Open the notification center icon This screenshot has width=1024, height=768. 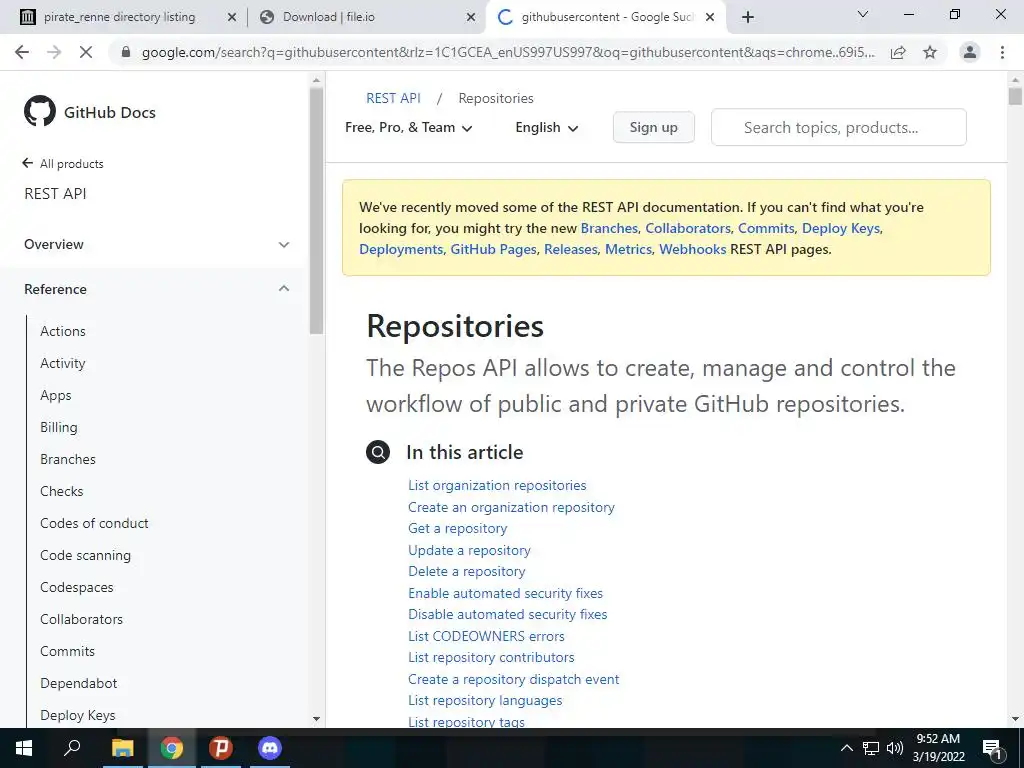(992, 748)
